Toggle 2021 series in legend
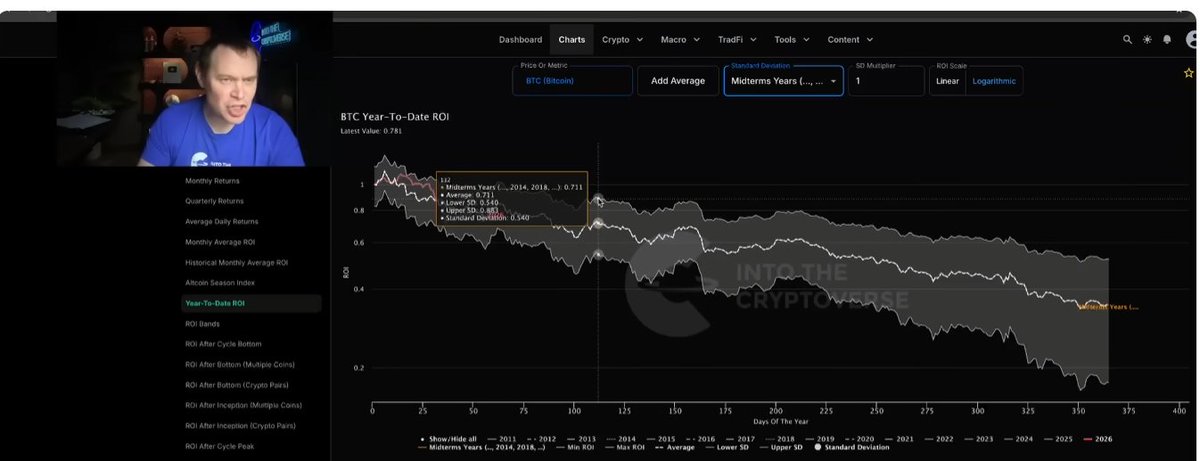 (899, 439)
